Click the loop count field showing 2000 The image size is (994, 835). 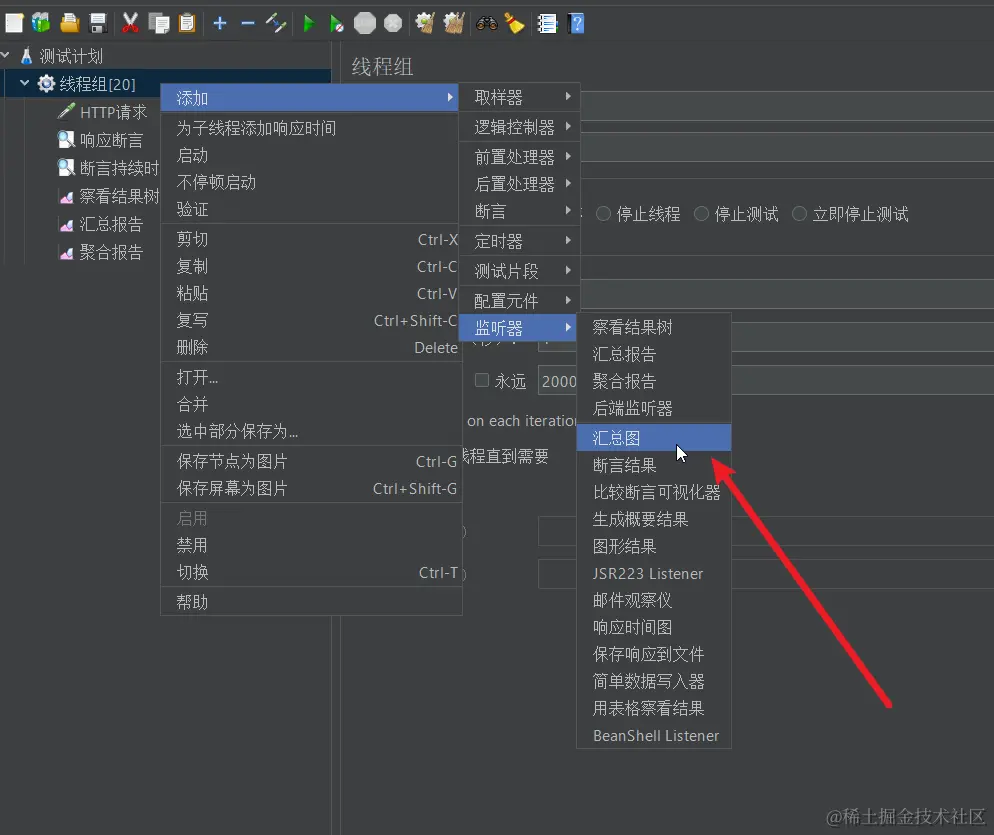pos(557,381)
